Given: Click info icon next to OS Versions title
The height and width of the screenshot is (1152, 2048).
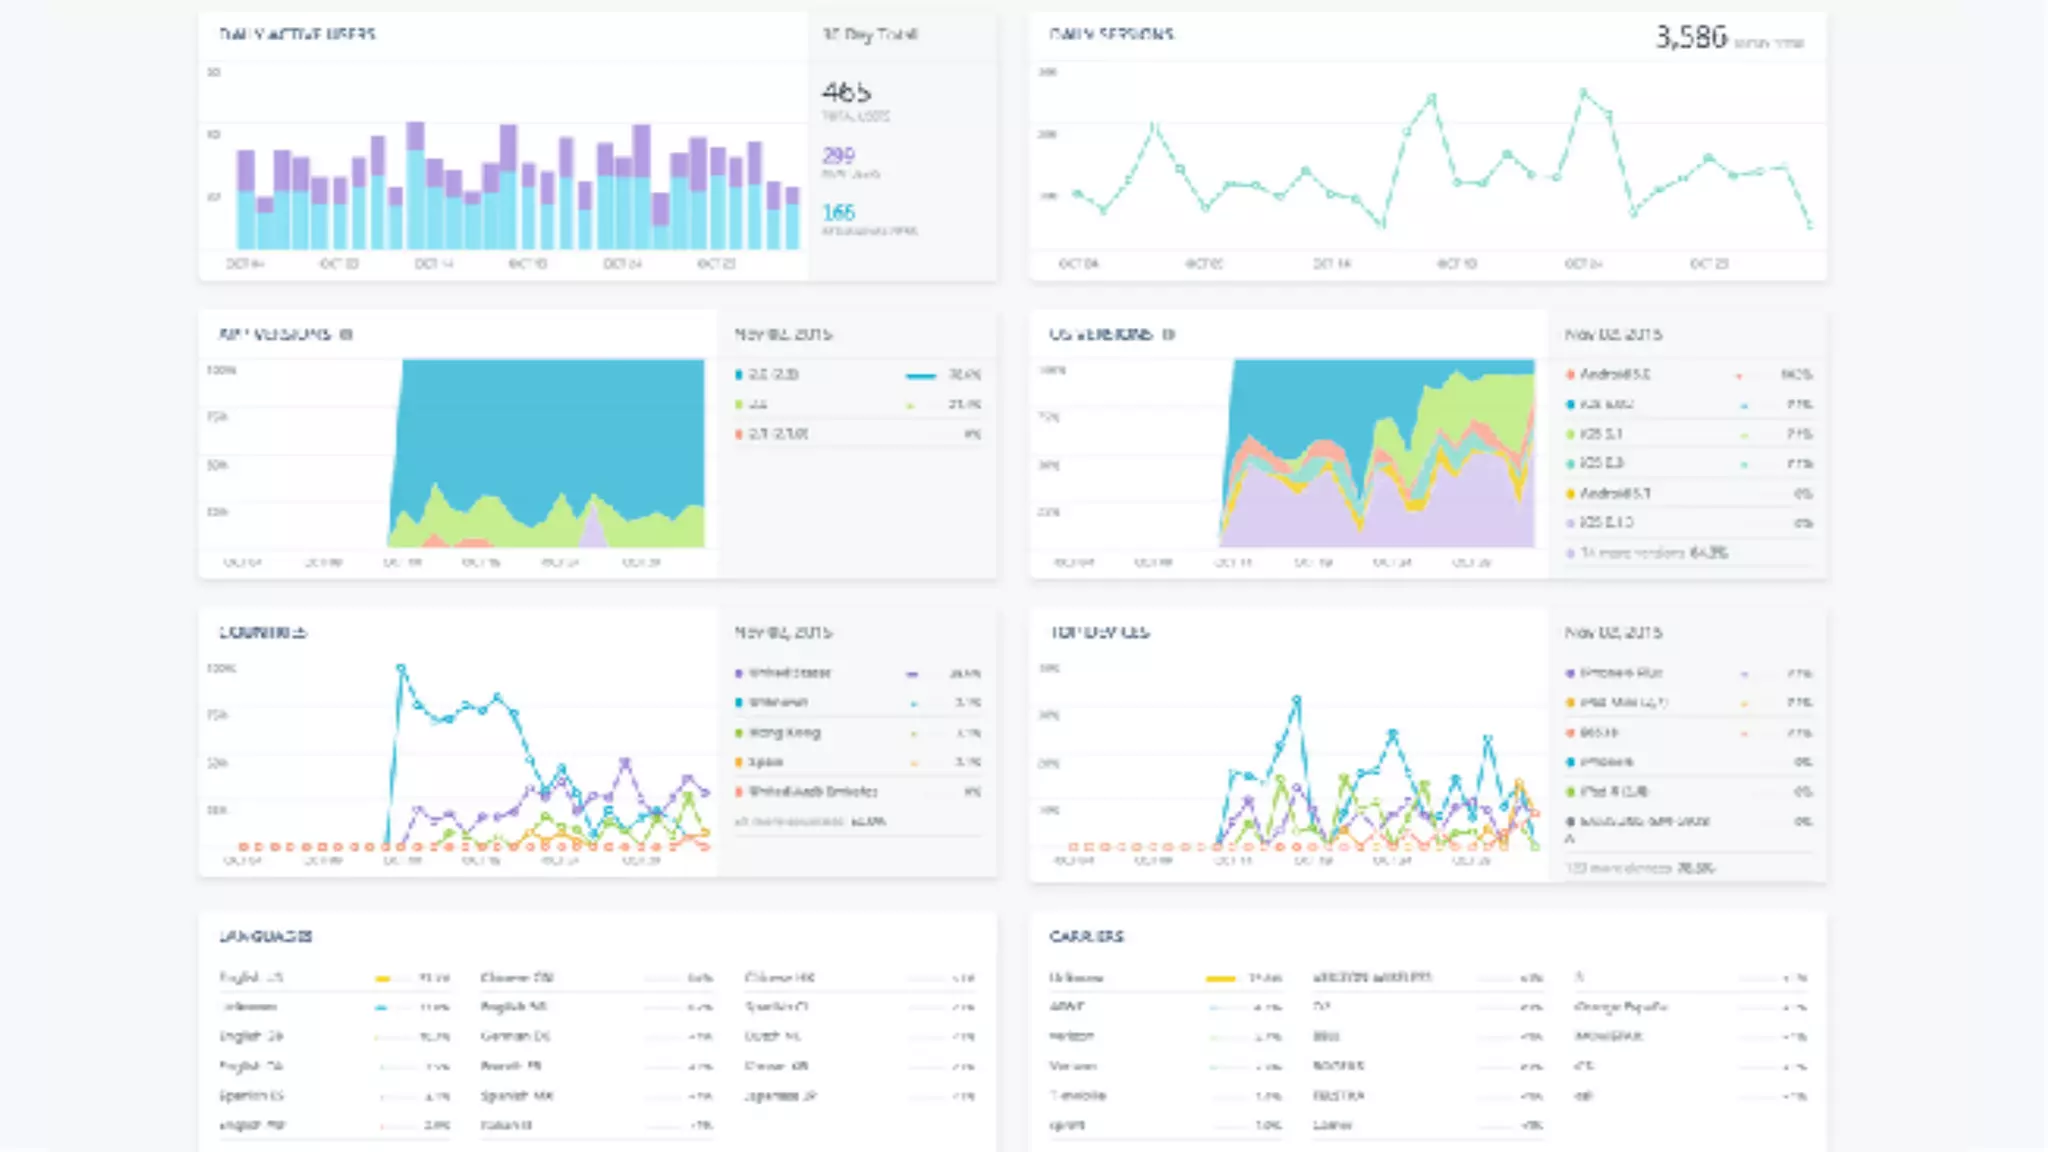Looking at the screenshot, I should [x=1169, y=334].
